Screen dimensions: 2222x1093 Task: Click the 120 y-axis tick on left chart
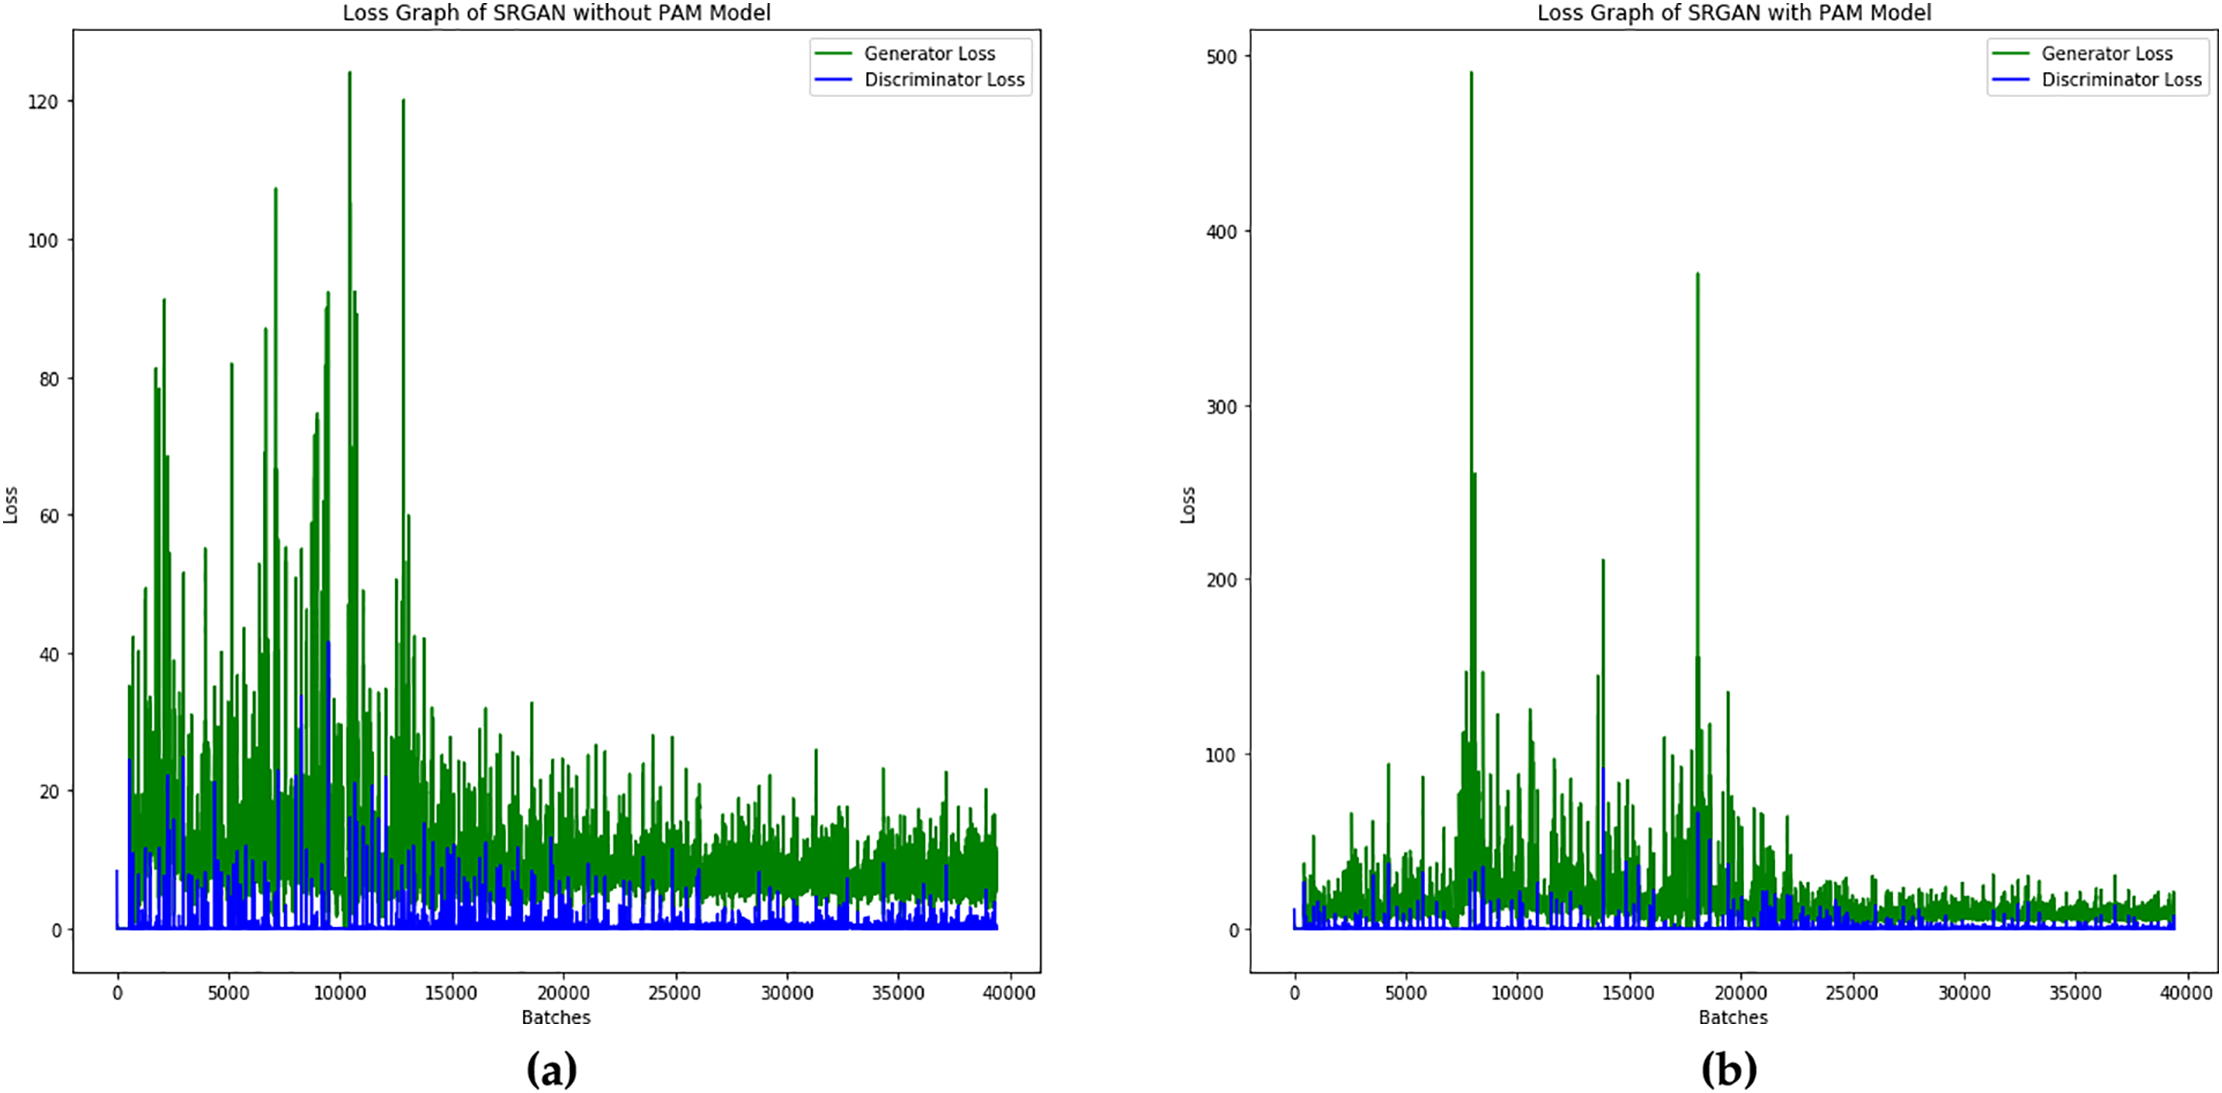click(44, 102)
